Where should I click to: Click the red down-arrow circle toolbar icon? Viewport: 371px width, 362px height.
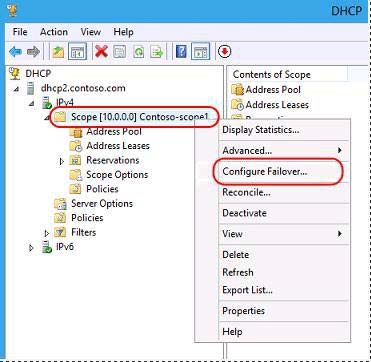[x=225, y=51]
